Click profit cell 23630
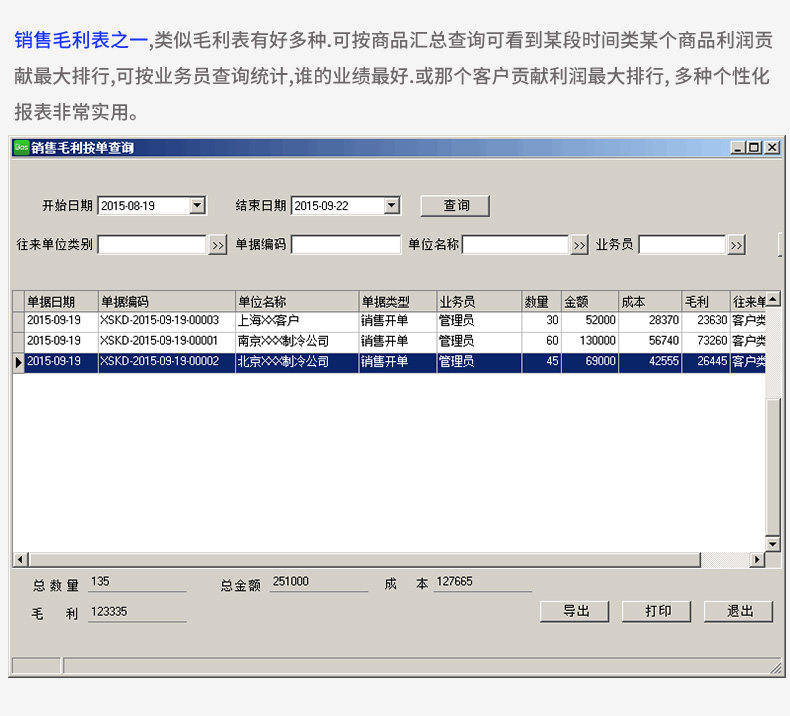Image resolution: width=790 pixels, height=716 pixels. pos(706,321)
